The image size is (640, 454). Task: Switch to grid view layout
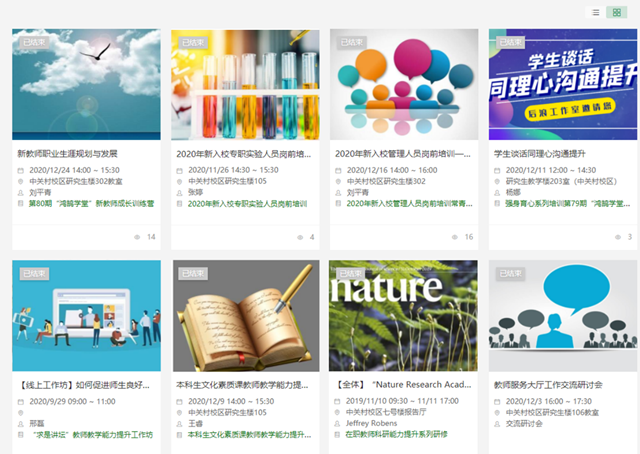click(x=616, y=12)
